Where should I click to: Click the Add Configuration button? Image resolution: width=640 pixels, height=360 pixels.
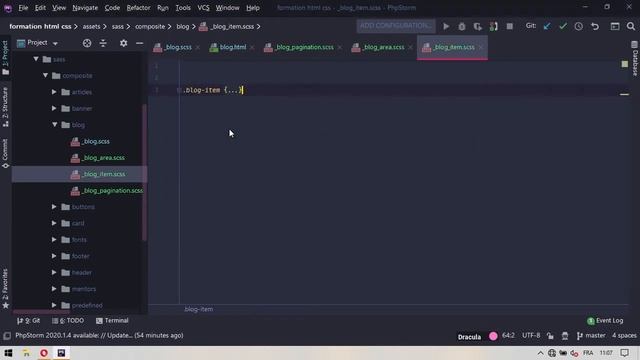click(x=395, y=26)
